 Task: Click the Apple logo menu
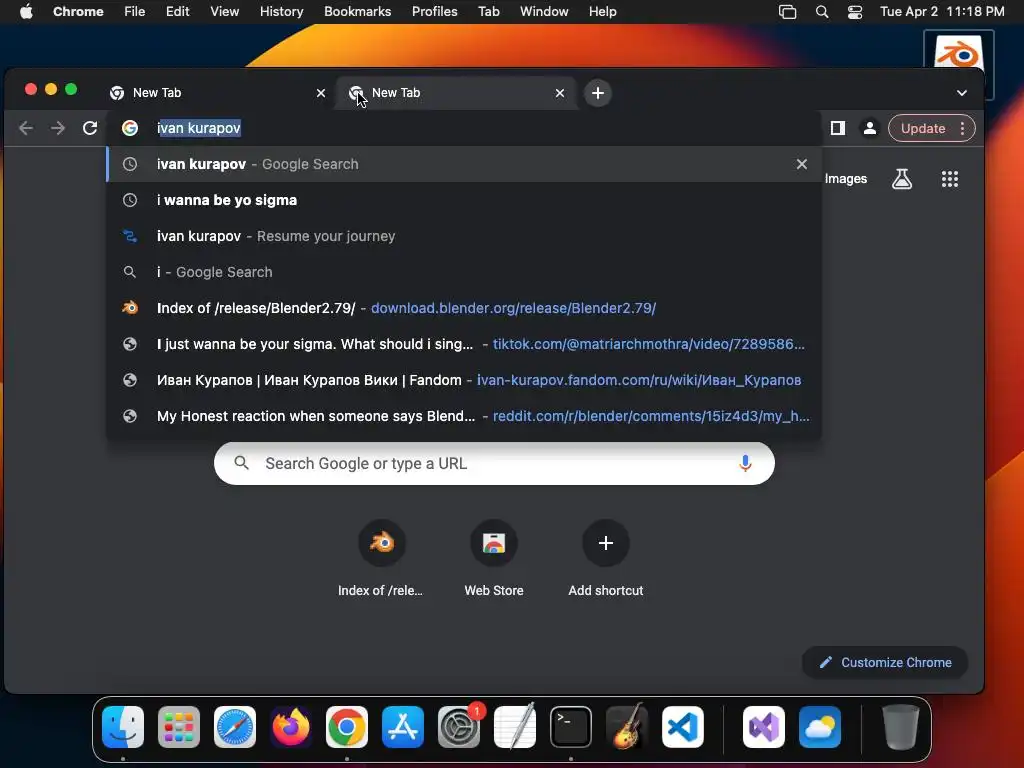[26, 12]
